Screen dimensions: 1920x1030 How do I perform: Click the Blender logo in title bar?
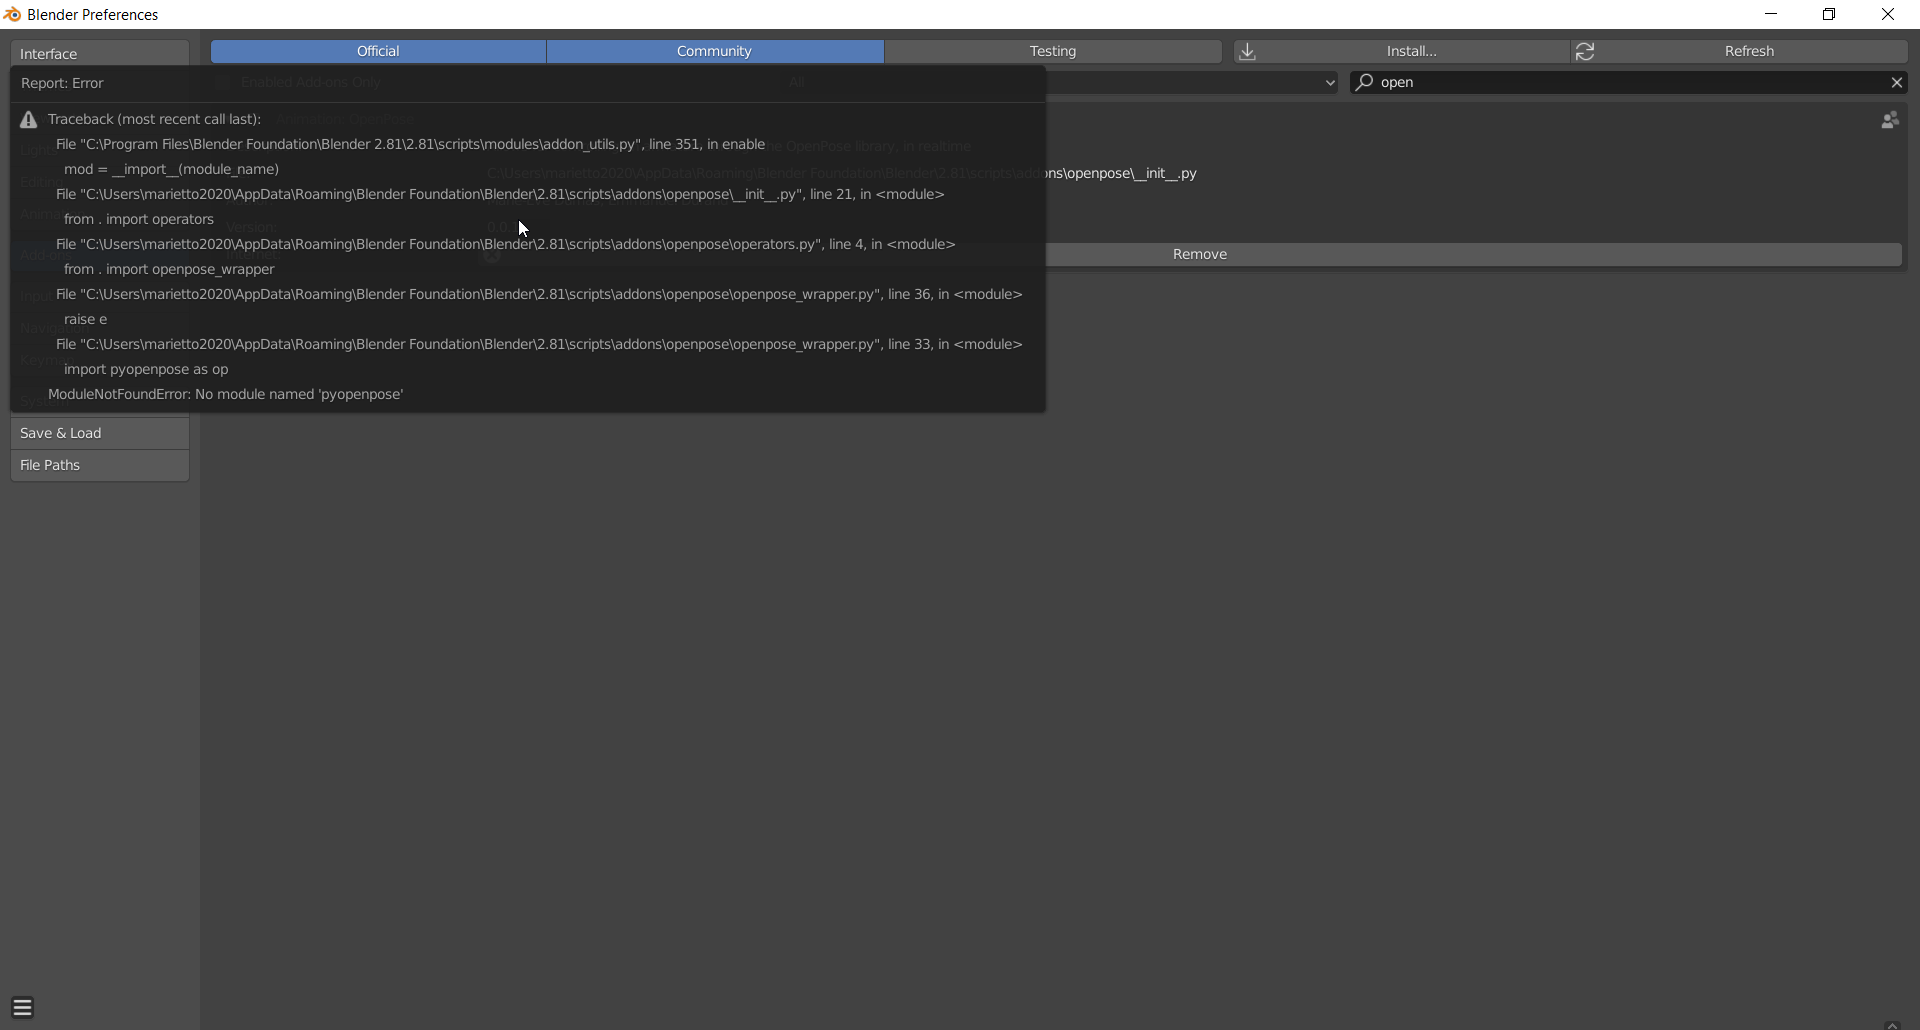(x=12, y=14)
